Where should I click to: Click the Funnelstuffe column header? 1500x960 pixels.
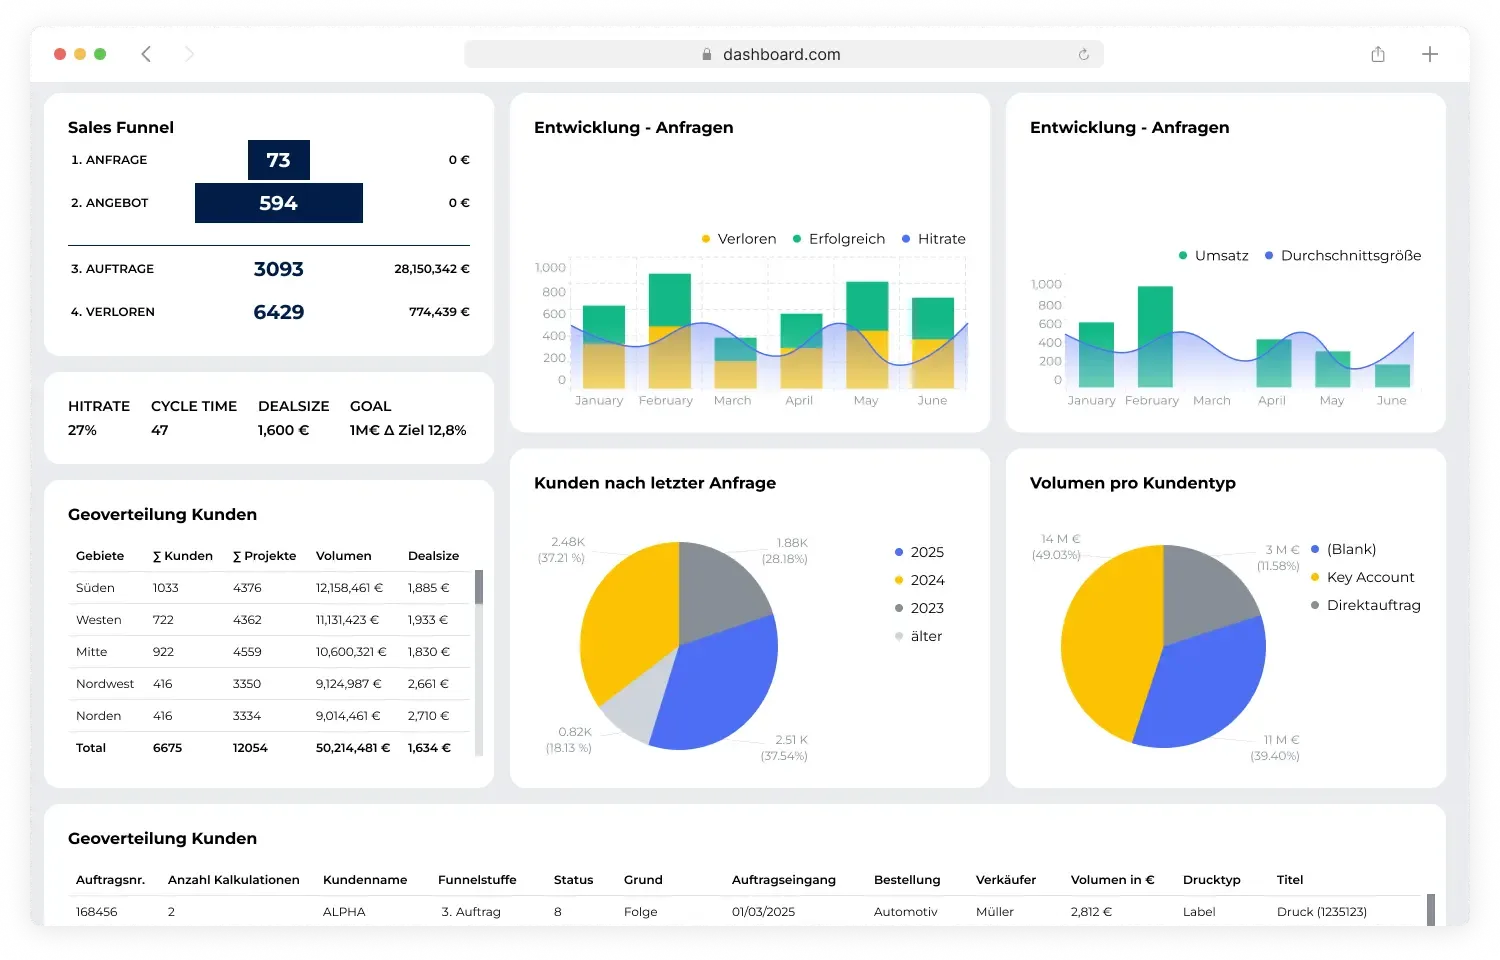[477, 880]
